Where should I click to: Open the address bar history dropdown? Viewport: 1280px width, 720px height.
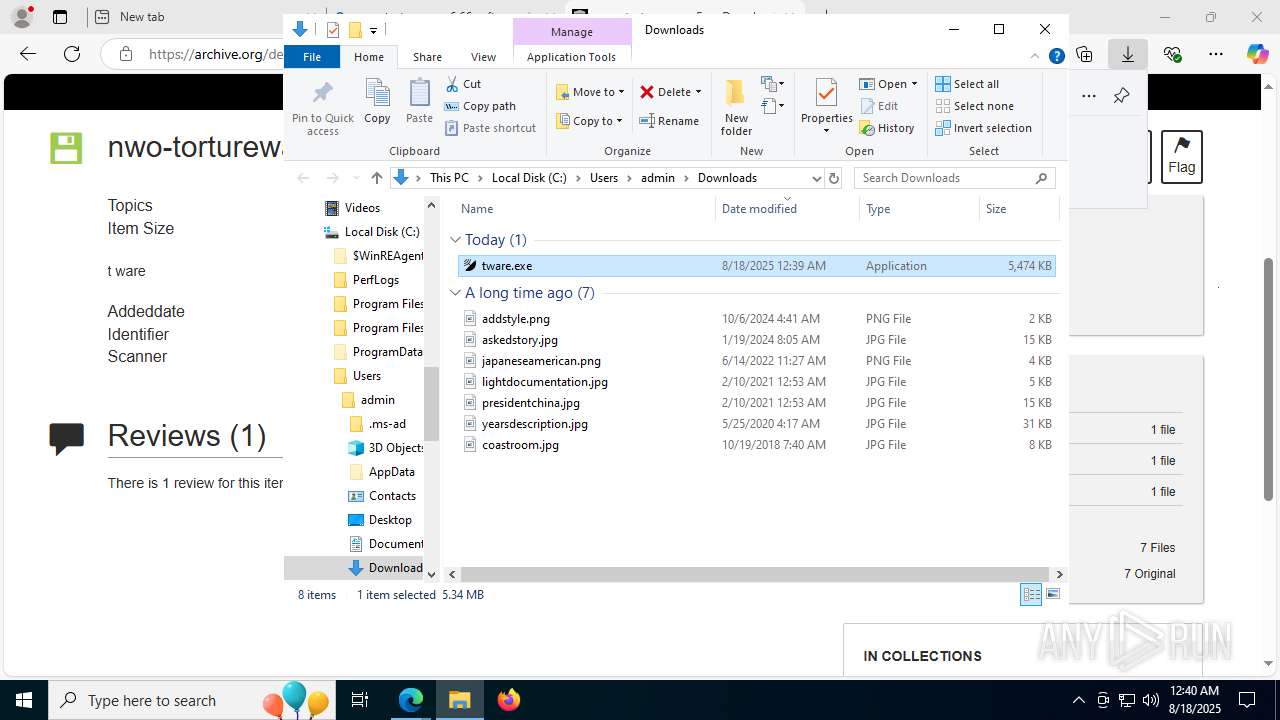point(816,178)
